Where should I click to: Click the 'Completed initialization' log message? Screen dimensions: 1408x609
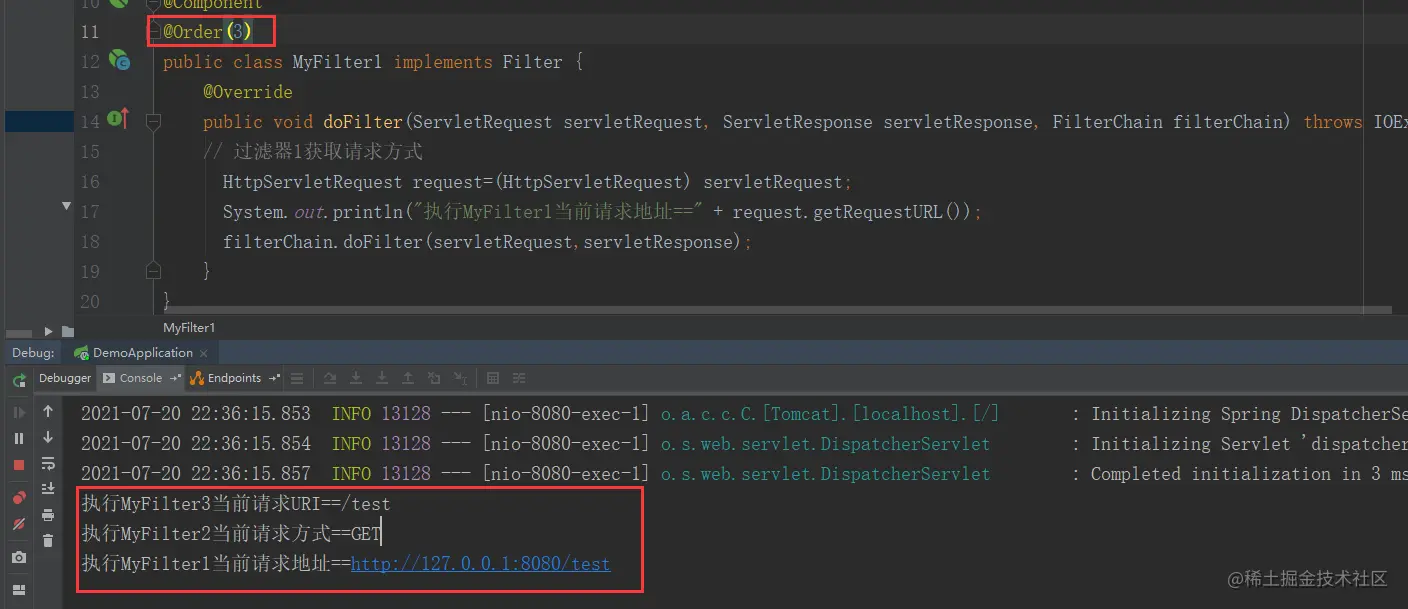point(1249,474)
